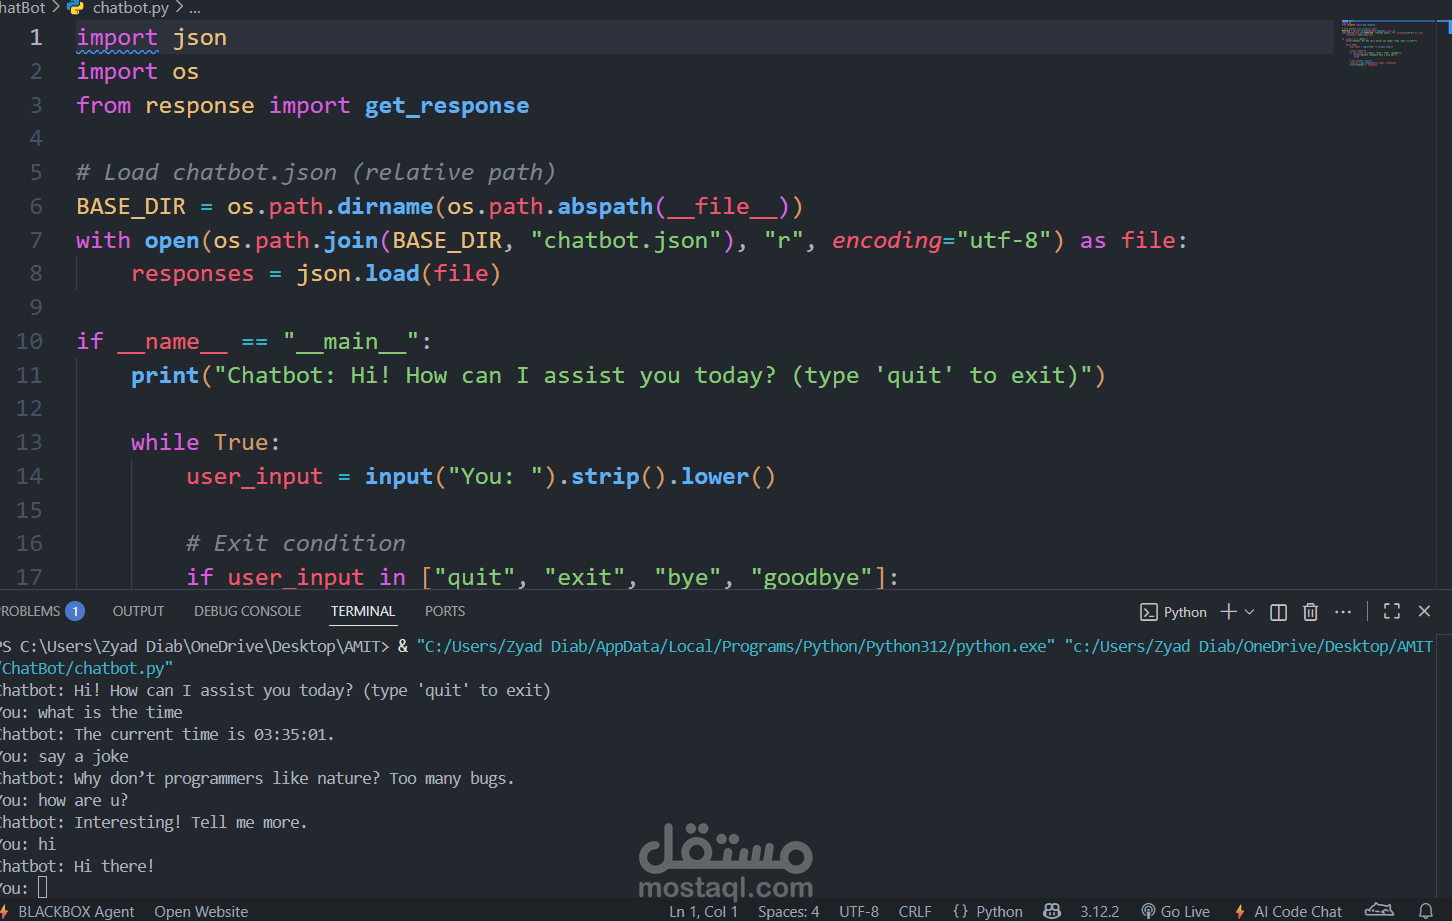This screenshot has width=1452, height=921.
Task: Change indentation via Spaces: 4
Action: coord(788,911)
